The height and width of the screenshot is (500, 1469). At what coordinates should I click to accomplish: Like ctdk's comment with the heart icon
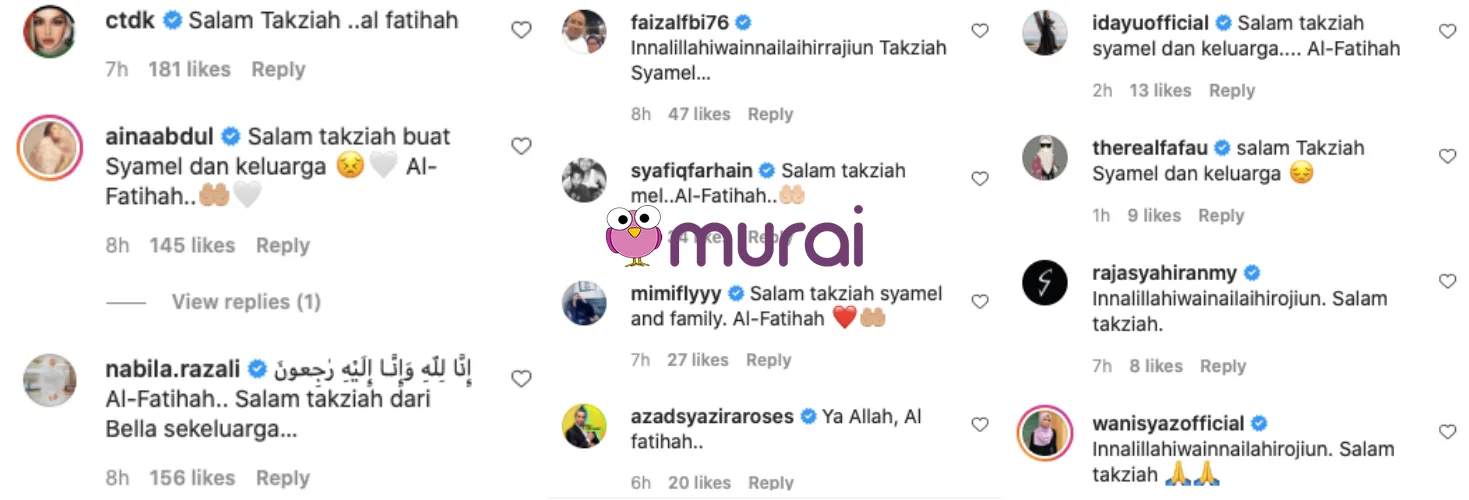pos(521,30)
